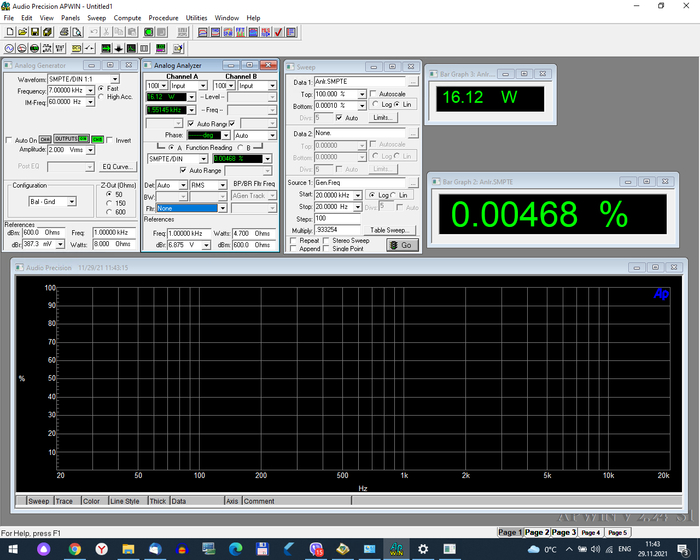Open the Analog Generator panel icon
The width and height of the screenshot is (700, 560).
[9, 47]
